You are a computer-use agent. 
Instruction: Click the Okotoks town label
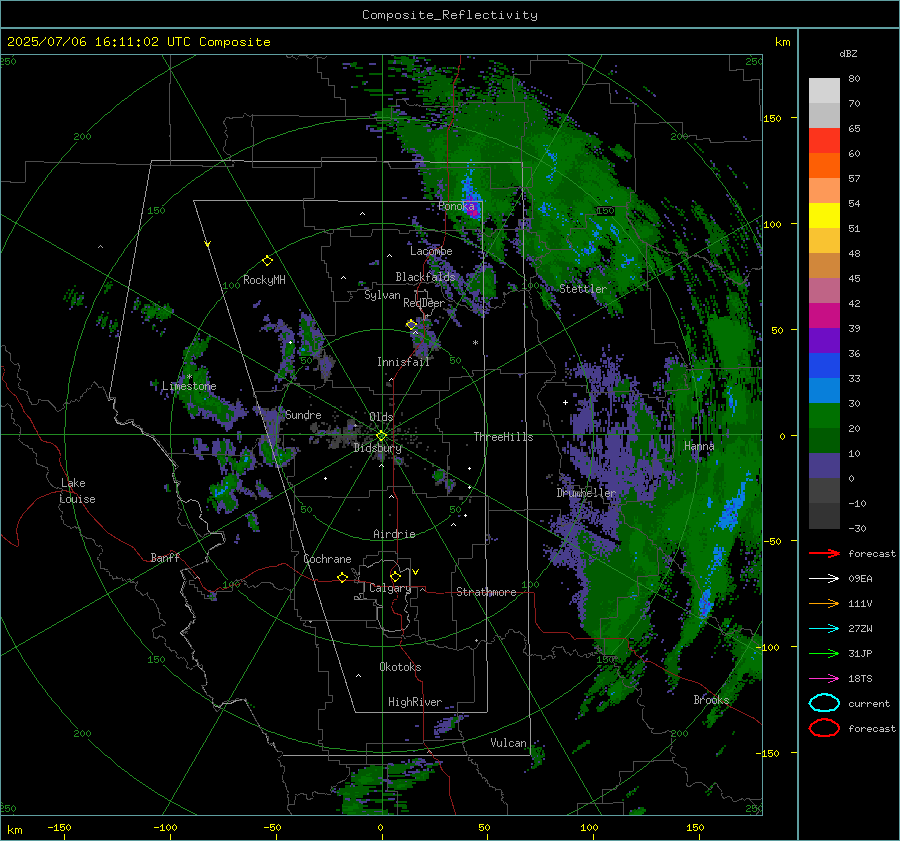coord(400,667)
